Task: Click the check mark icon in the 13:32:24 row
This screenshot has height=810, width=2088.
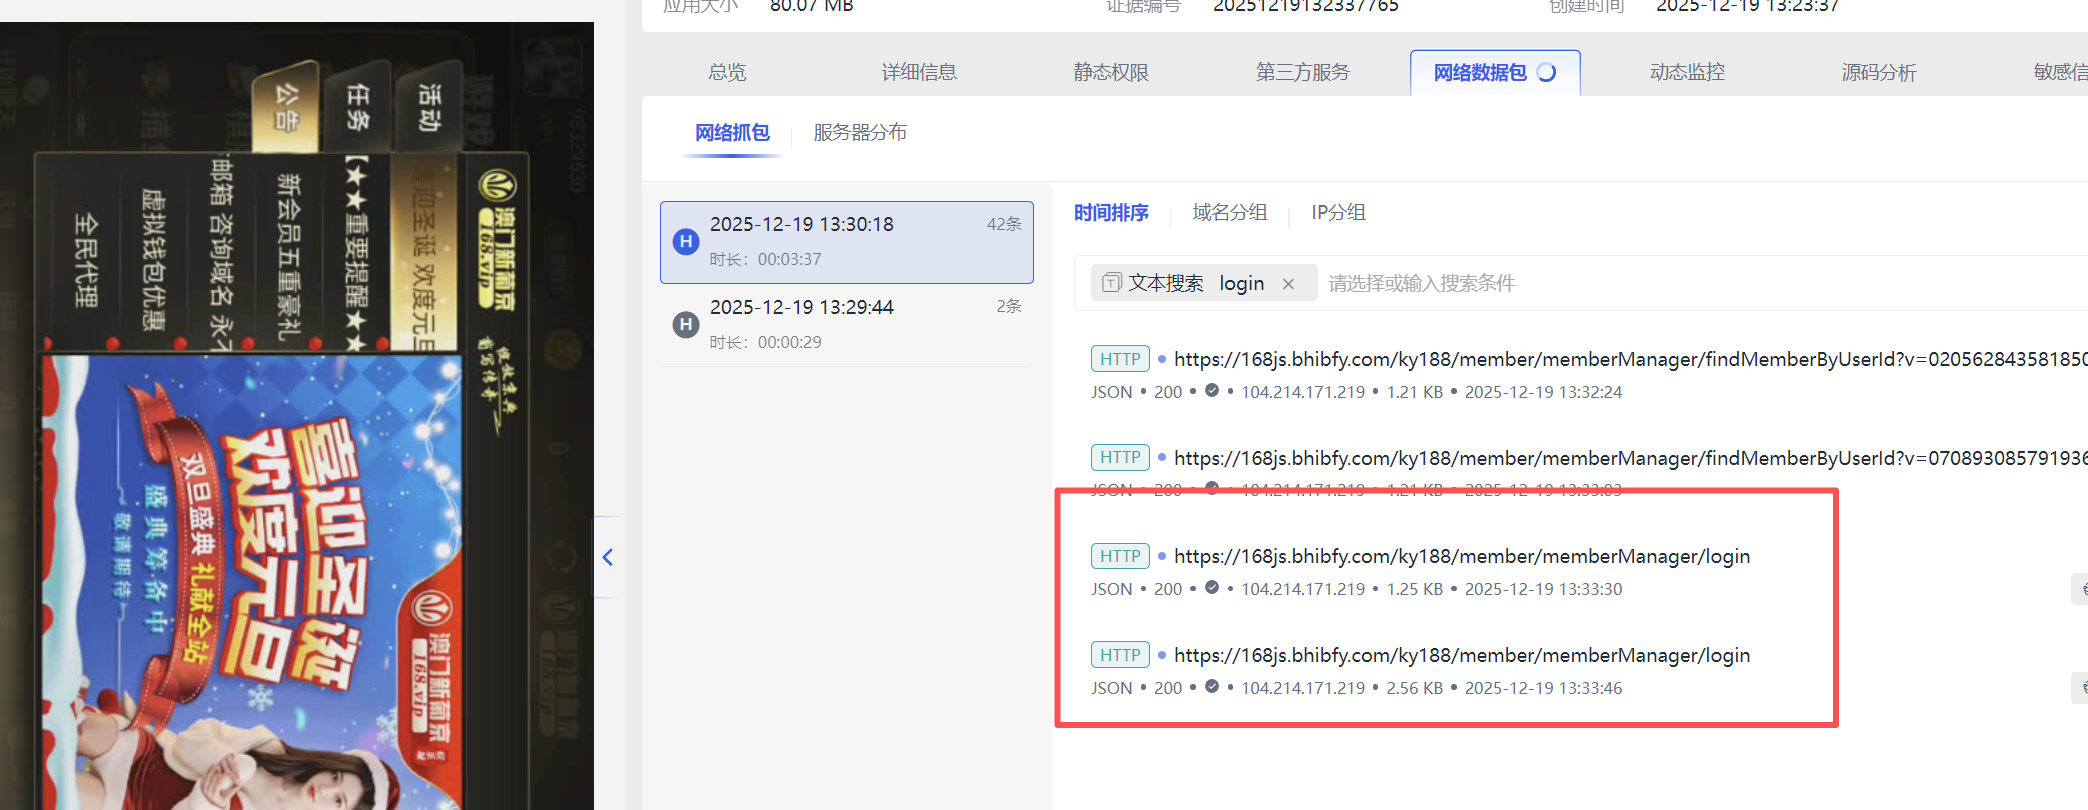Action: (x=1212, y=391)
